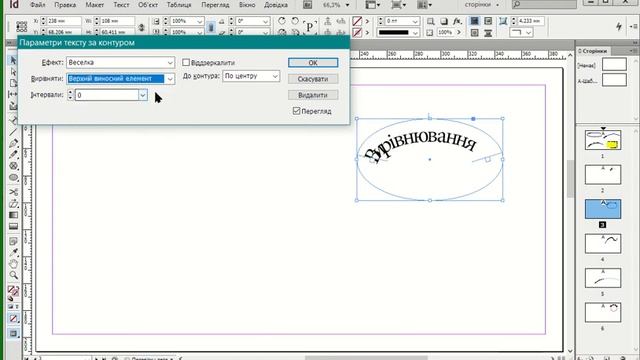640x360 pixels.
Task: Open the Макет menu
Action: pyautogui.click(x=94, y=5)
